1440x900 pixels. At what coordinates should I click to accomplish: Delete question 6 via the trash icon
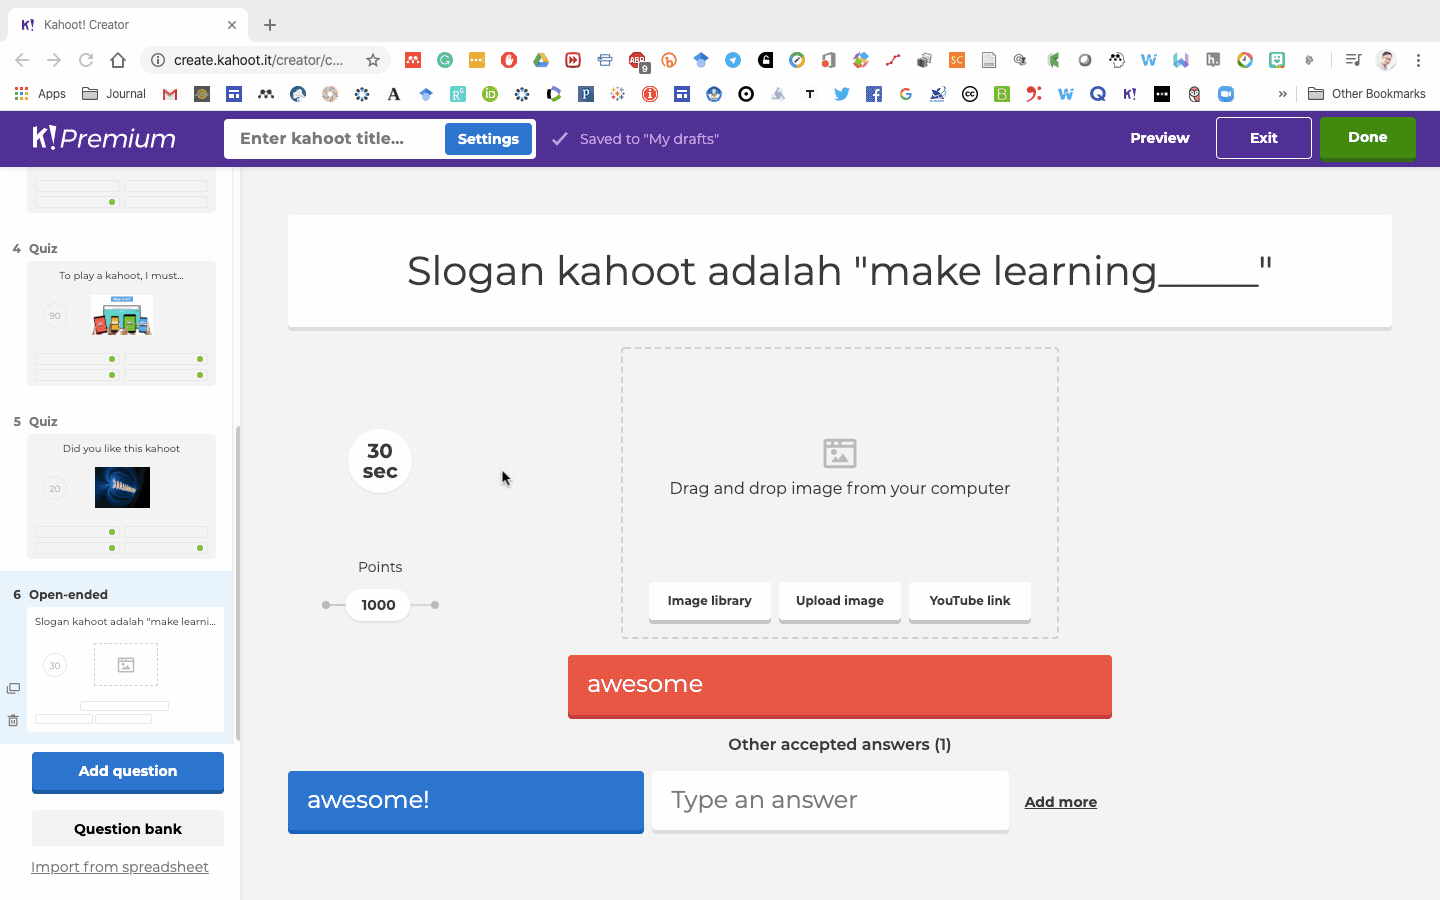pyautogui.click(x=14, y=720)
